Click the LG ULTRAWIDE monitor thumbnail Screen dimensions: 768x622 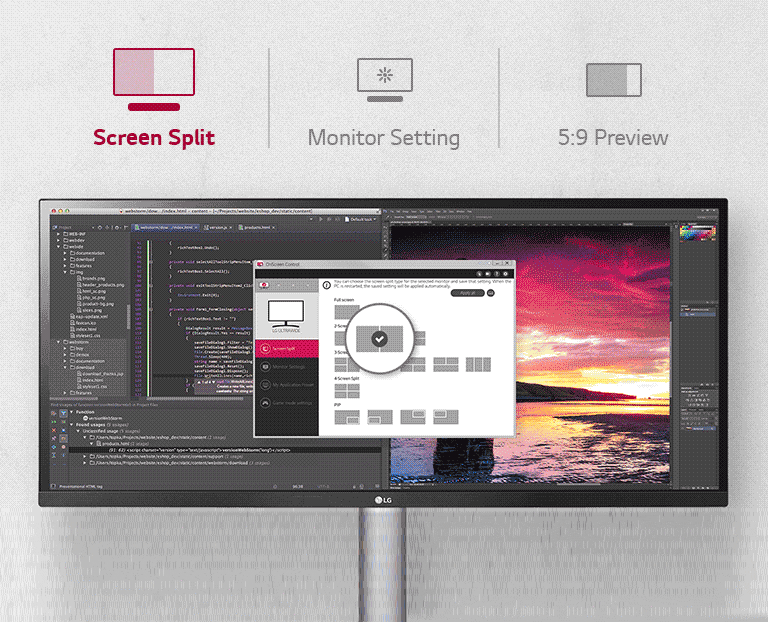coord(286,316)
